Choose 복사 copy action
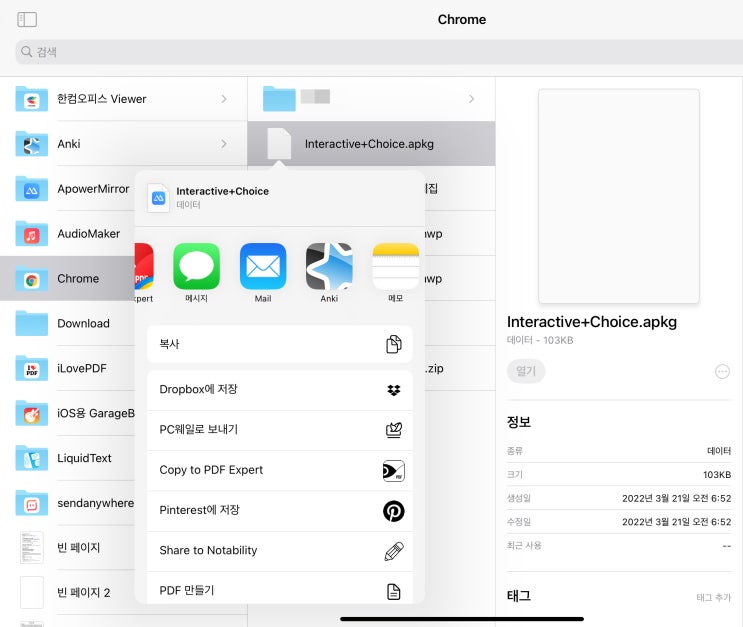Screen dimensions: 743x627 (x=280, y=344)
